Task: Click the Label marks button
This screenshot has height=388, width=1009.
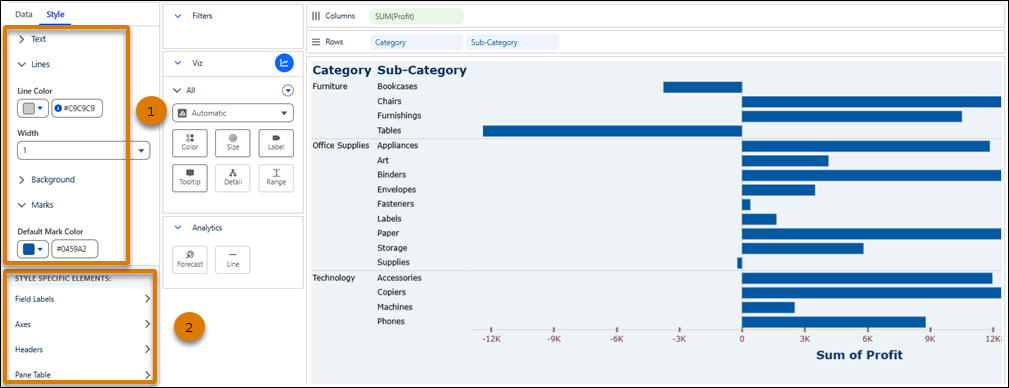Action: pos(276,143)
